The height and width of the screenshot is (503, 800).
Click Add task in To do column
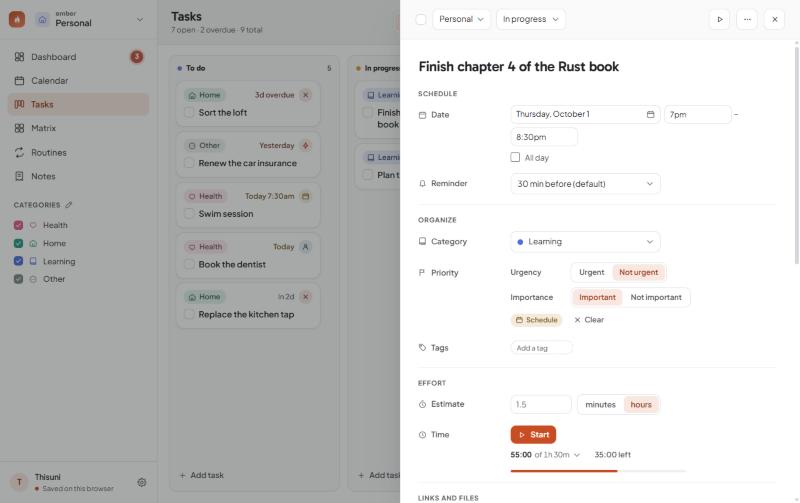[202, 475]
